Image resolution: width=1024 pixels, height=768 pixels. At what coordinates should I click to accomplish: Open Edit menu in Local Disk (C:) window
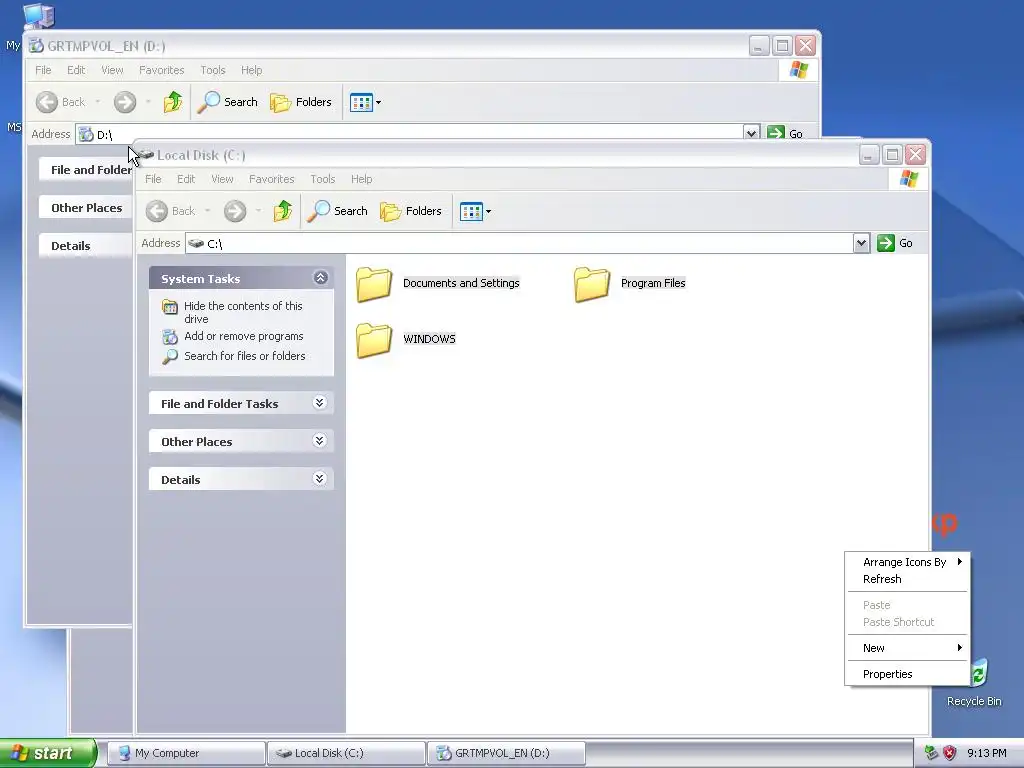(x=186, y=179)
